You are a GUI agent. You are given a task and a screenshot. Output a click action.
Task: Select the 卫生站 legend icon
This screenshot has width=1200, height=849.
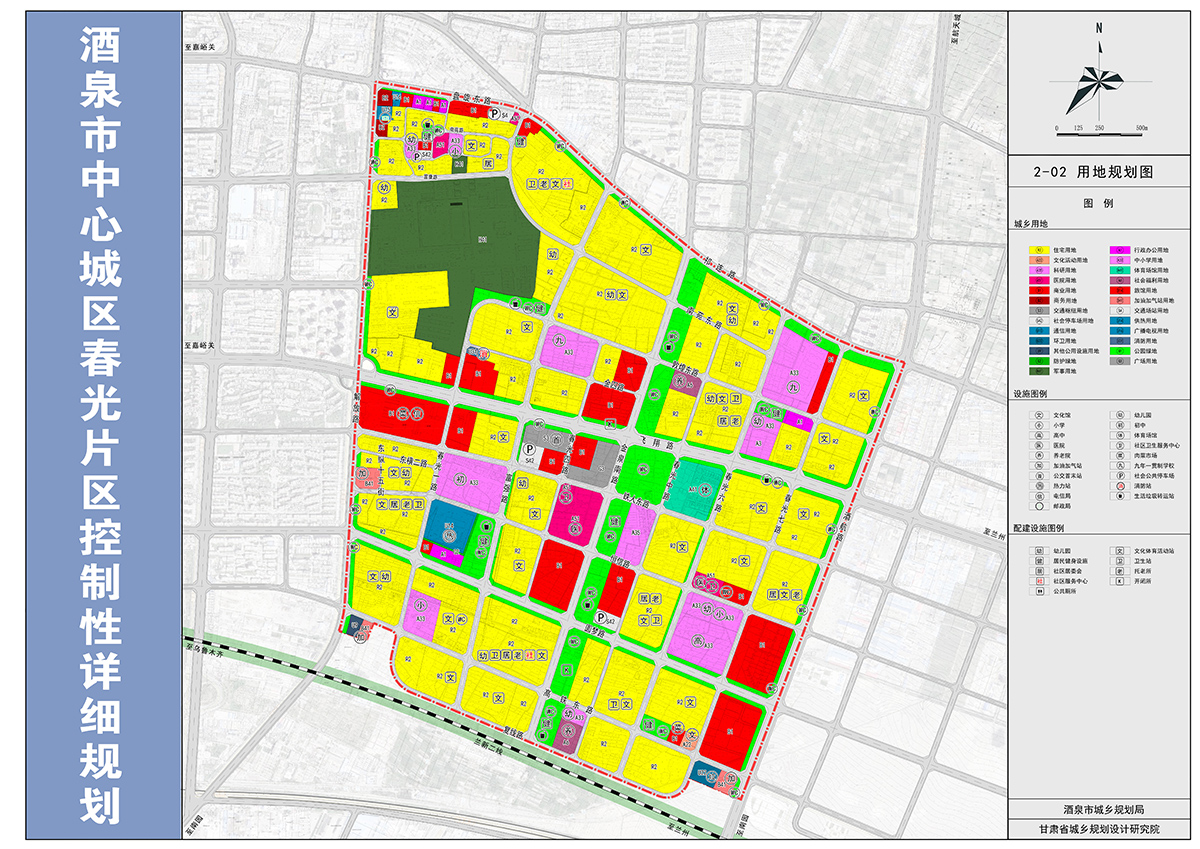(x=1119, y=560)
